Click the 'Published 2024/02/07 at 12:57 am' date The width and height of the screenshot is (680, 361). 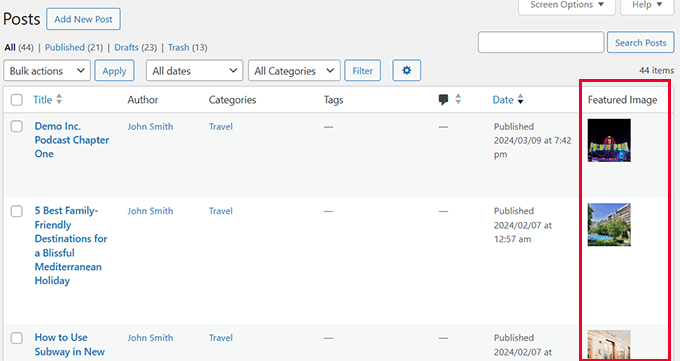pyautogui.click(x=523, y=225)
